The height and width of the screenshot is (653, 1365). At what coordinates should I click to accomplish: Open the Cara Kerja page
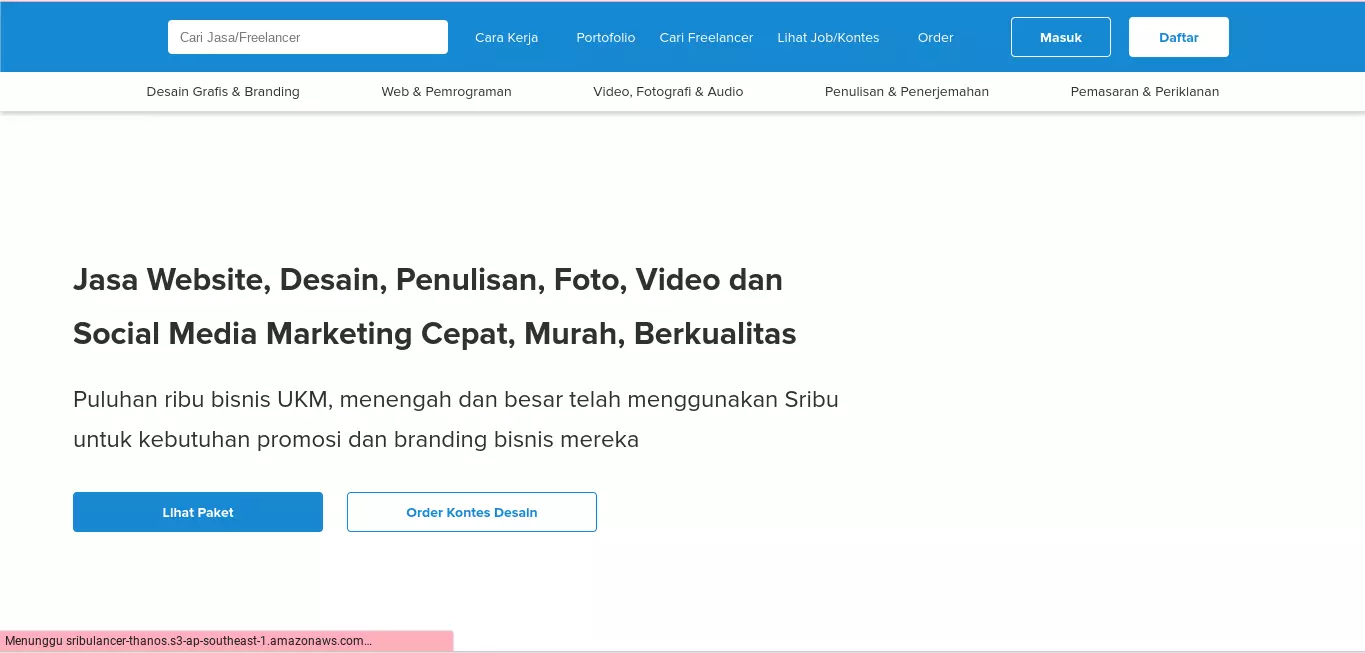pos(506,37)
